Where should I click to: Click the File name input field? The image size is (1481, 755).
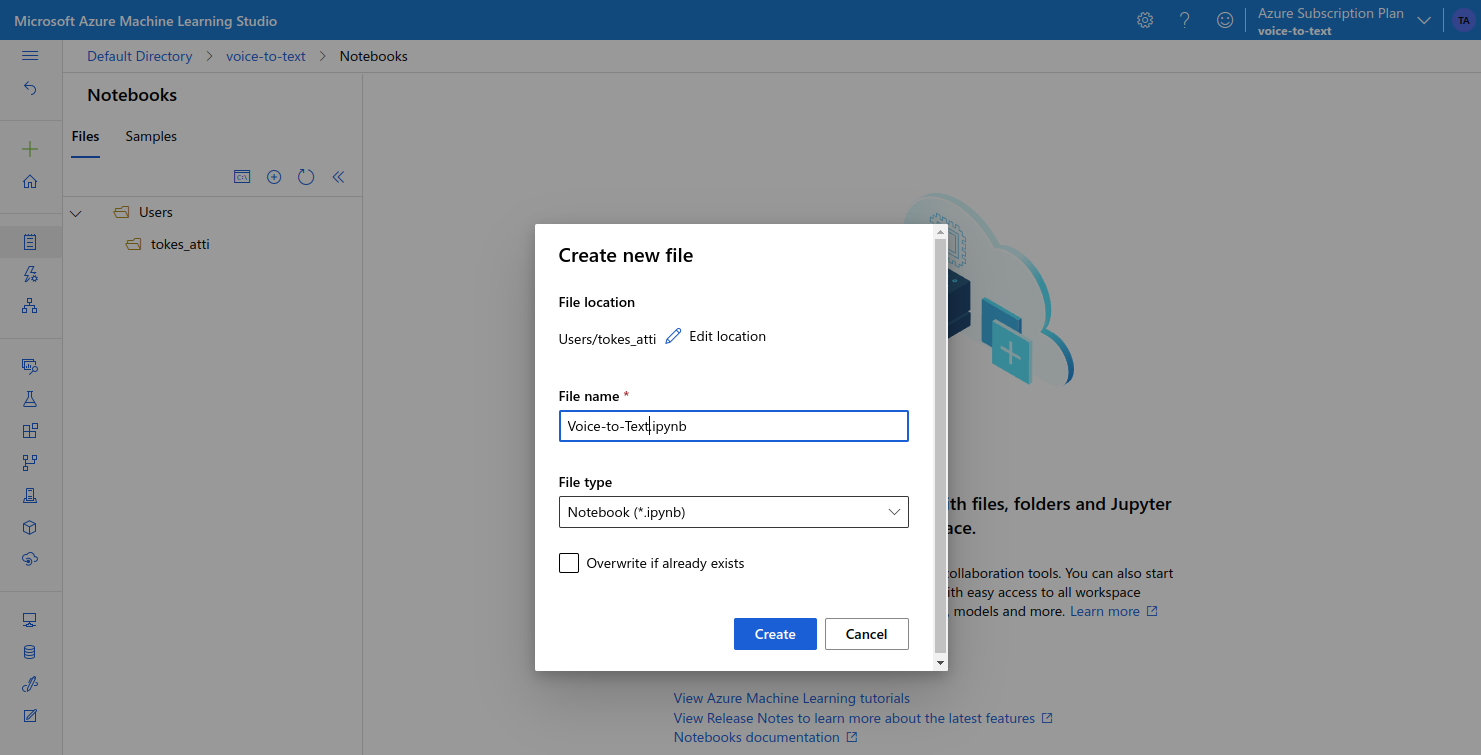[734, 426]
